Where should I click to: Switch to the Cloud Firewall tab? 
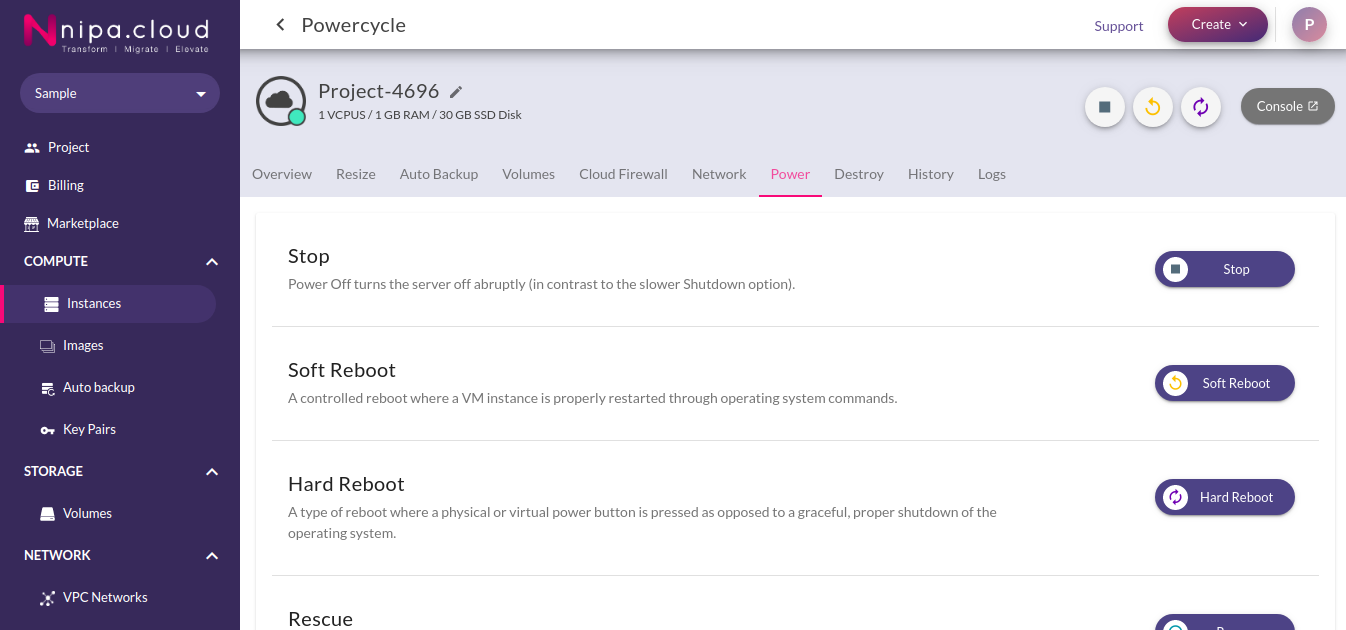[x=623, y=174]
